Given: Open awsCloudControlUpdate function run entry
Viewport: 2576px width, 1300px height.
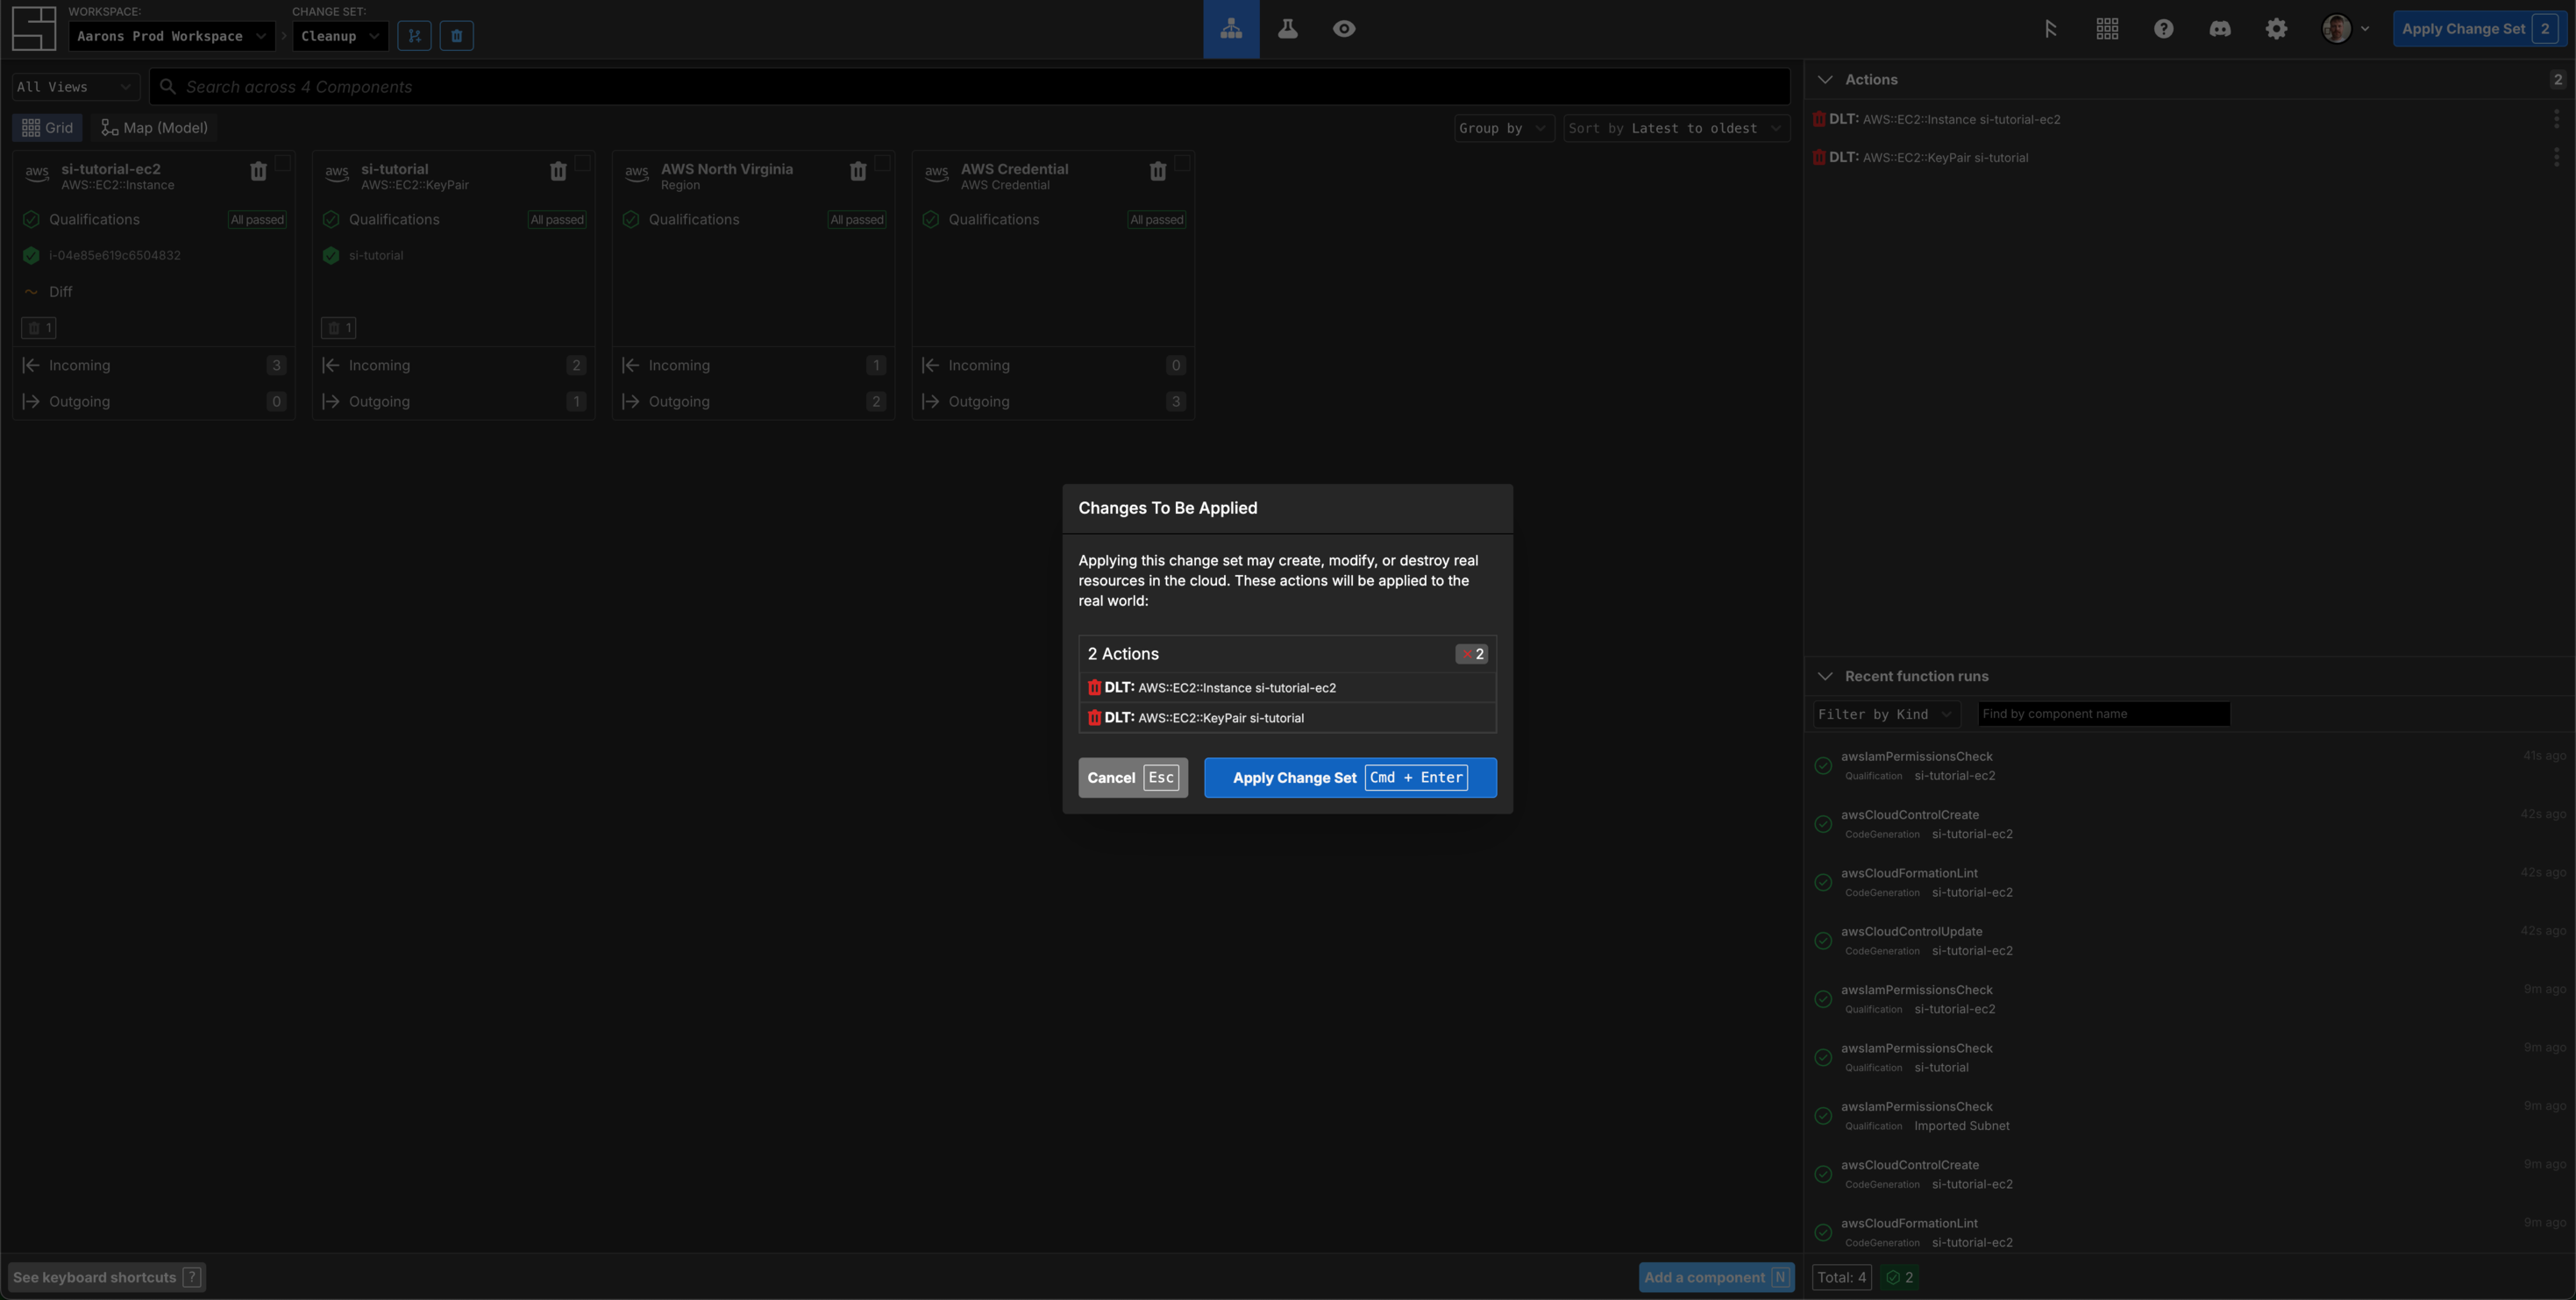Looking at the screenshot, I should pos(2190,940).
